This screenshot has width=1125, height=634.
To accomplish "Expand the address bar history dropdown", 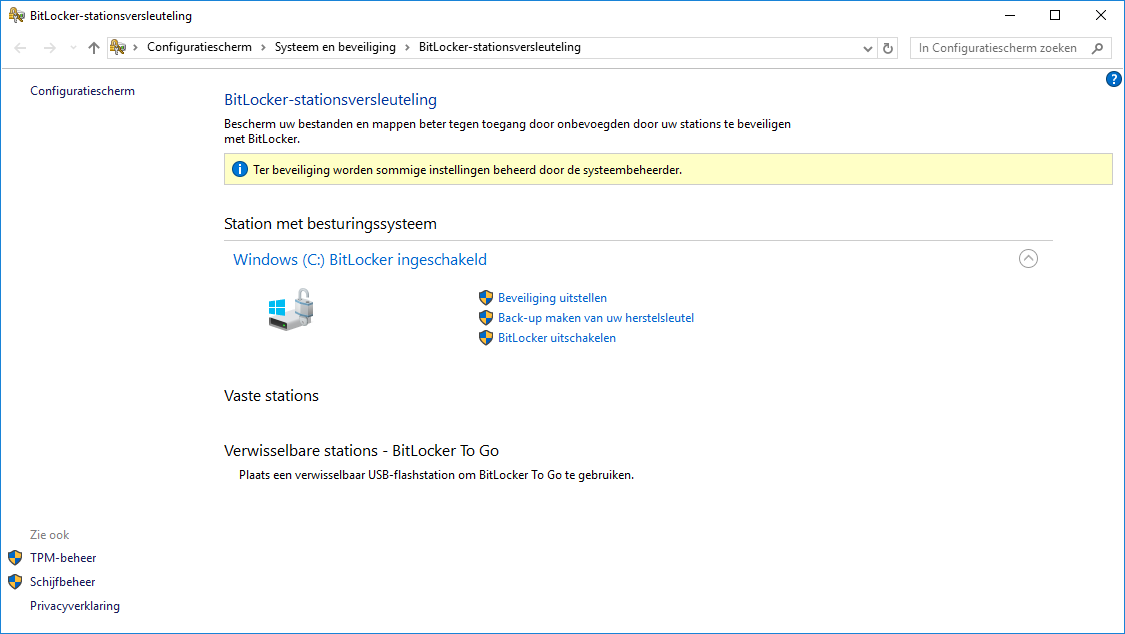I will point(867,48).
